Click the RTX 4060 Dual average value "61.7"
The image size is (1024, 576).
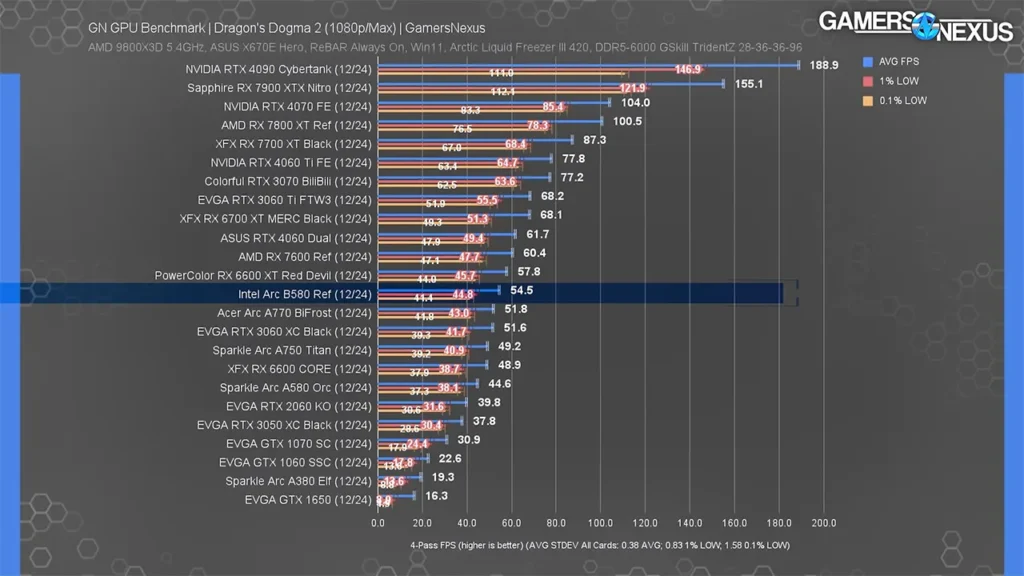537,234
